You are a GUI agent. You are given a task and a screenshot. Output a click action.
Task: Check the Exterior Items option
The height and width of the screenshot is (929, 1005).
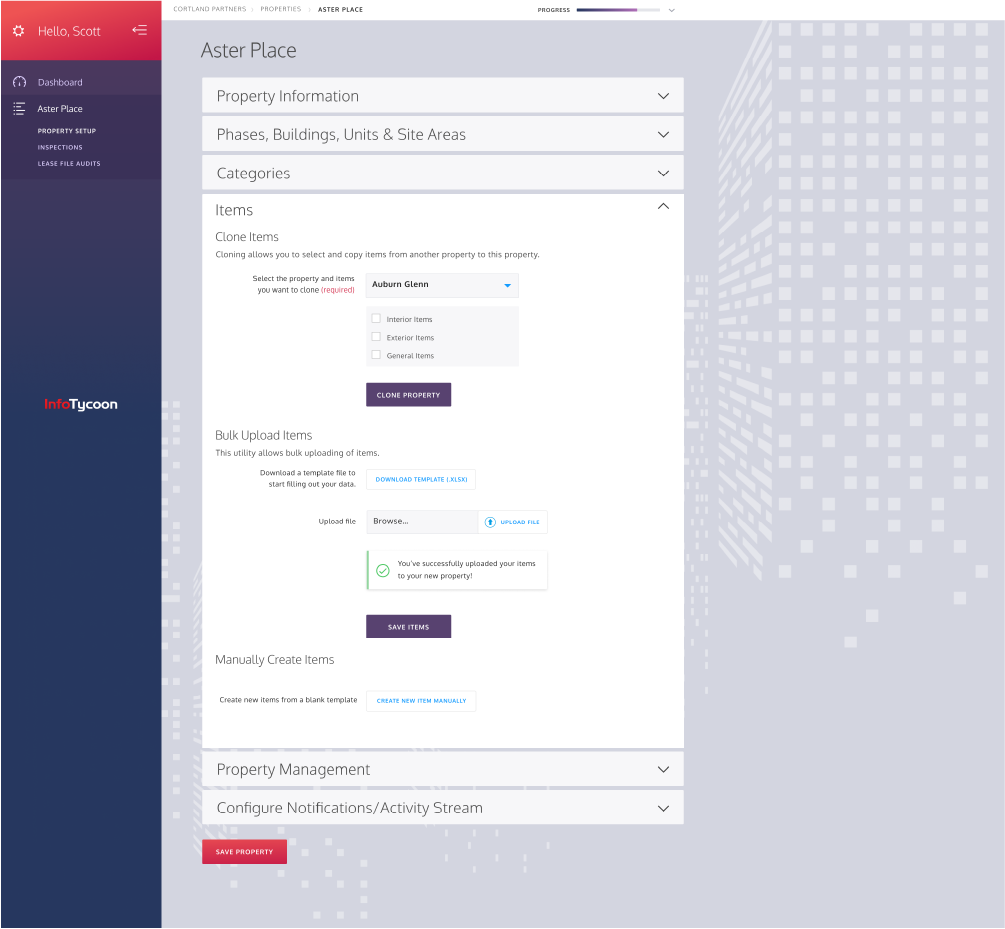[376, 337]
